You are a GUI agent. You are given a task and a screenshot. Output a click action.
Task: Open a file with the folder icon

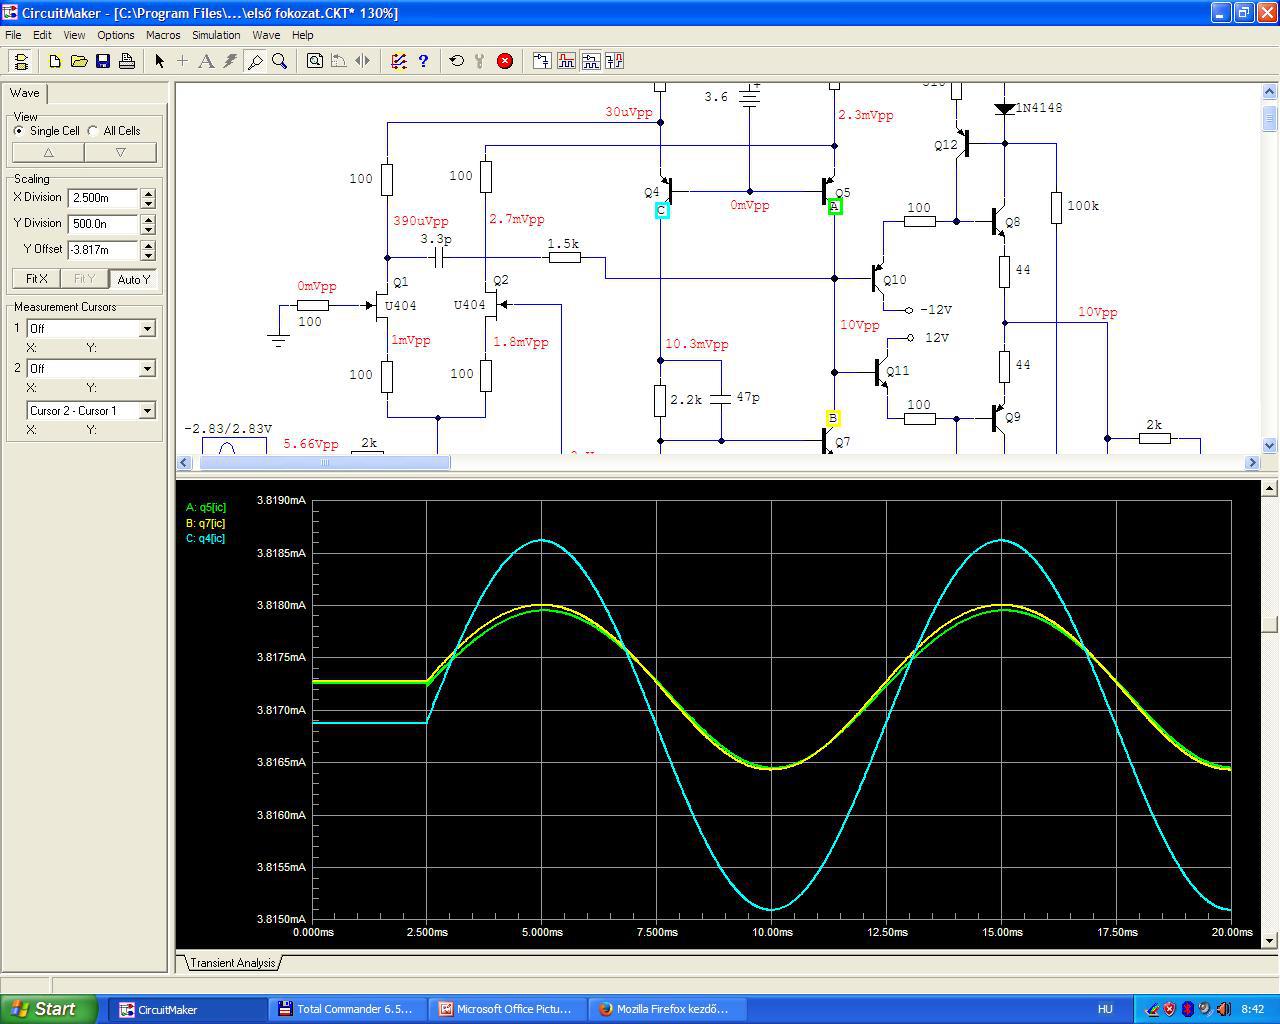point(79,61)
